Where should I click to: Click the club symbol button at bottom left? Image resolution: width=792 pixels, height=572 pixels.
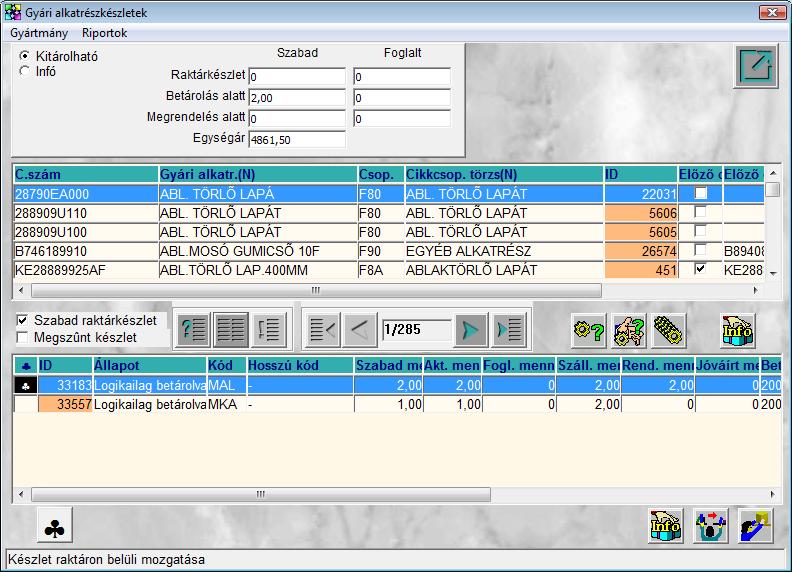[55, 526]
